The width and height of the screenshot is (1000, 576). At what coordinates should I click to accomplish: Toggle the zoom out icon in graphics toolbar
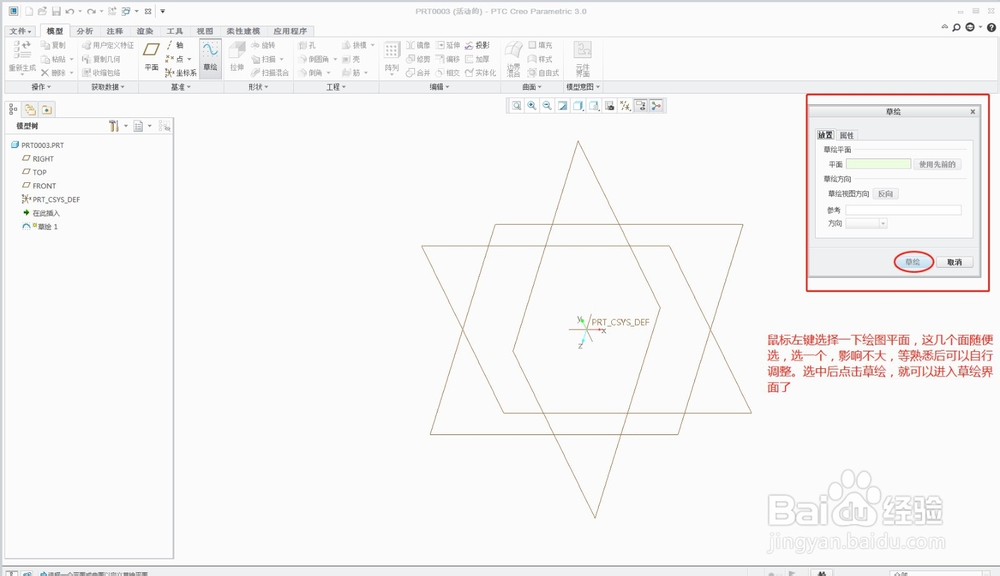547,105
